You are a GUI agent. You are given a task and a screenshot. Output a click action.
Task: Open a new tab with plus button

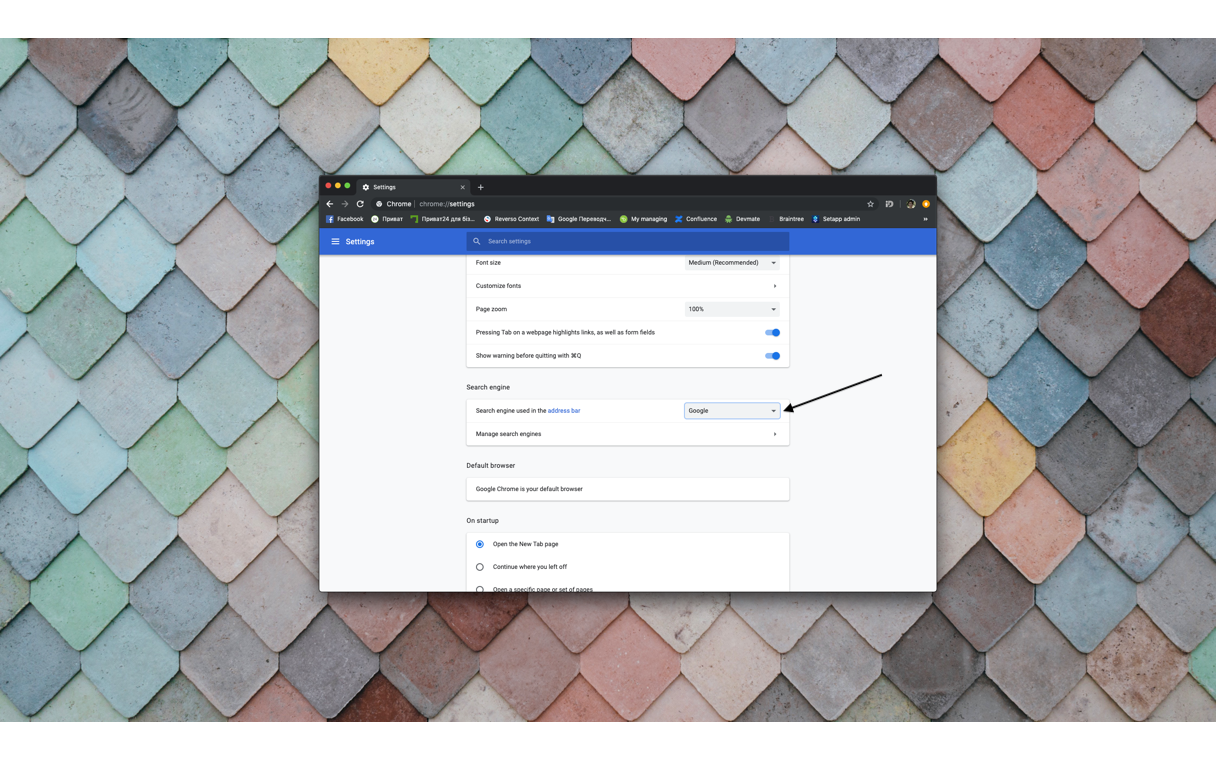pos(481,187)
